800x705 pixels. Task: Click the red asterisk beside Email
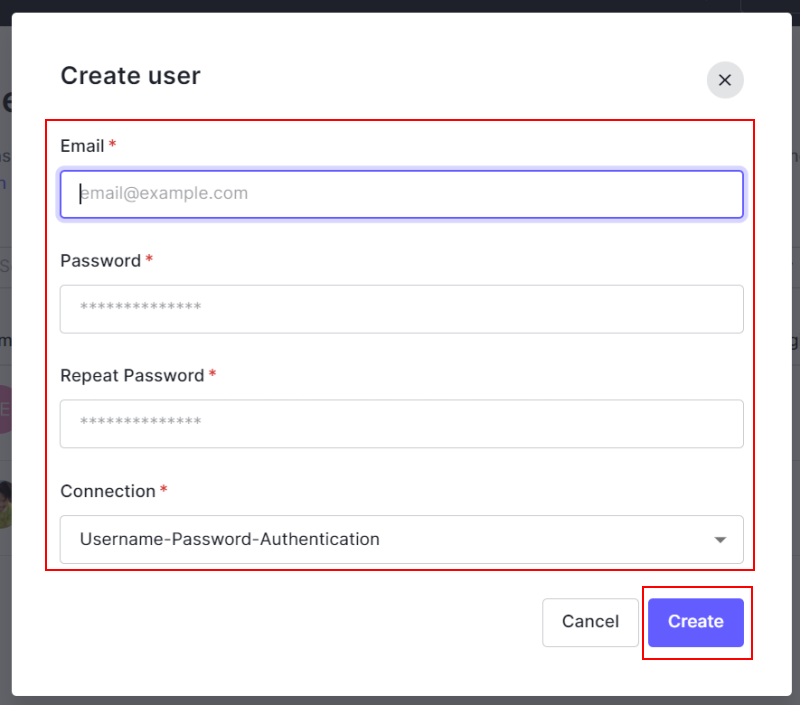112,145
